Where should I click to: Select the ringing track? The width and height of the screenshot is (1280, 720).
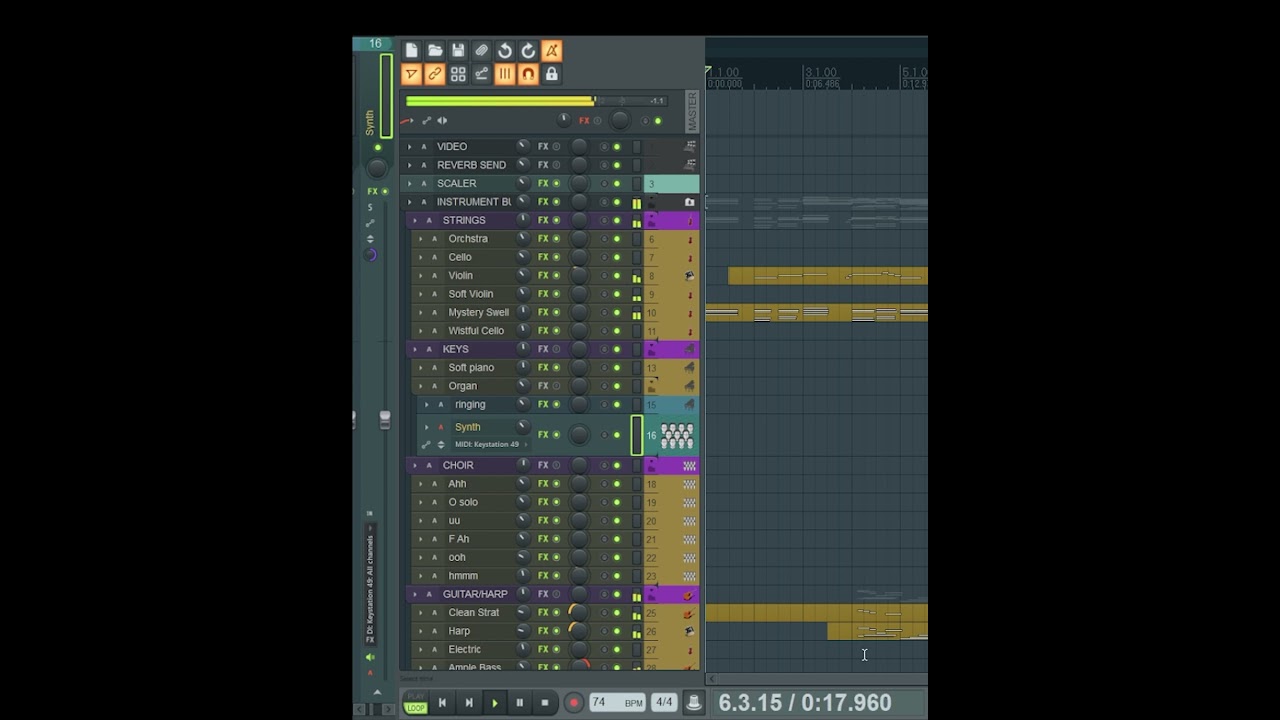coord(470,405)
